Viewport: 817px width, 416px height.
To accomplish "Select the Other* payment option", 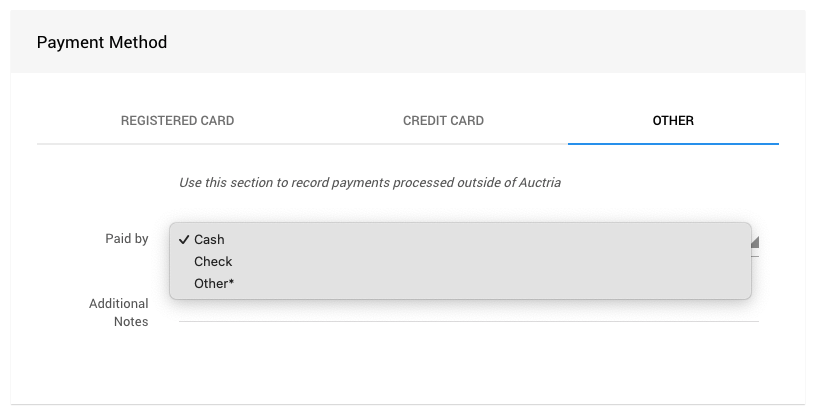I will [214, 284].
